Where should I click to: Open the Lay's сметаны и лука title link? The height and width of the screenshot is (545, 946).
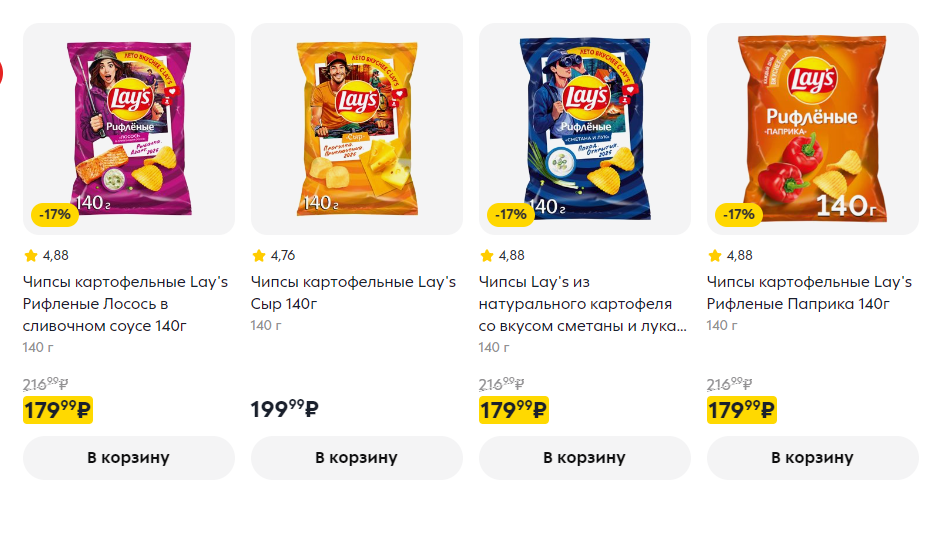[582, 304]
